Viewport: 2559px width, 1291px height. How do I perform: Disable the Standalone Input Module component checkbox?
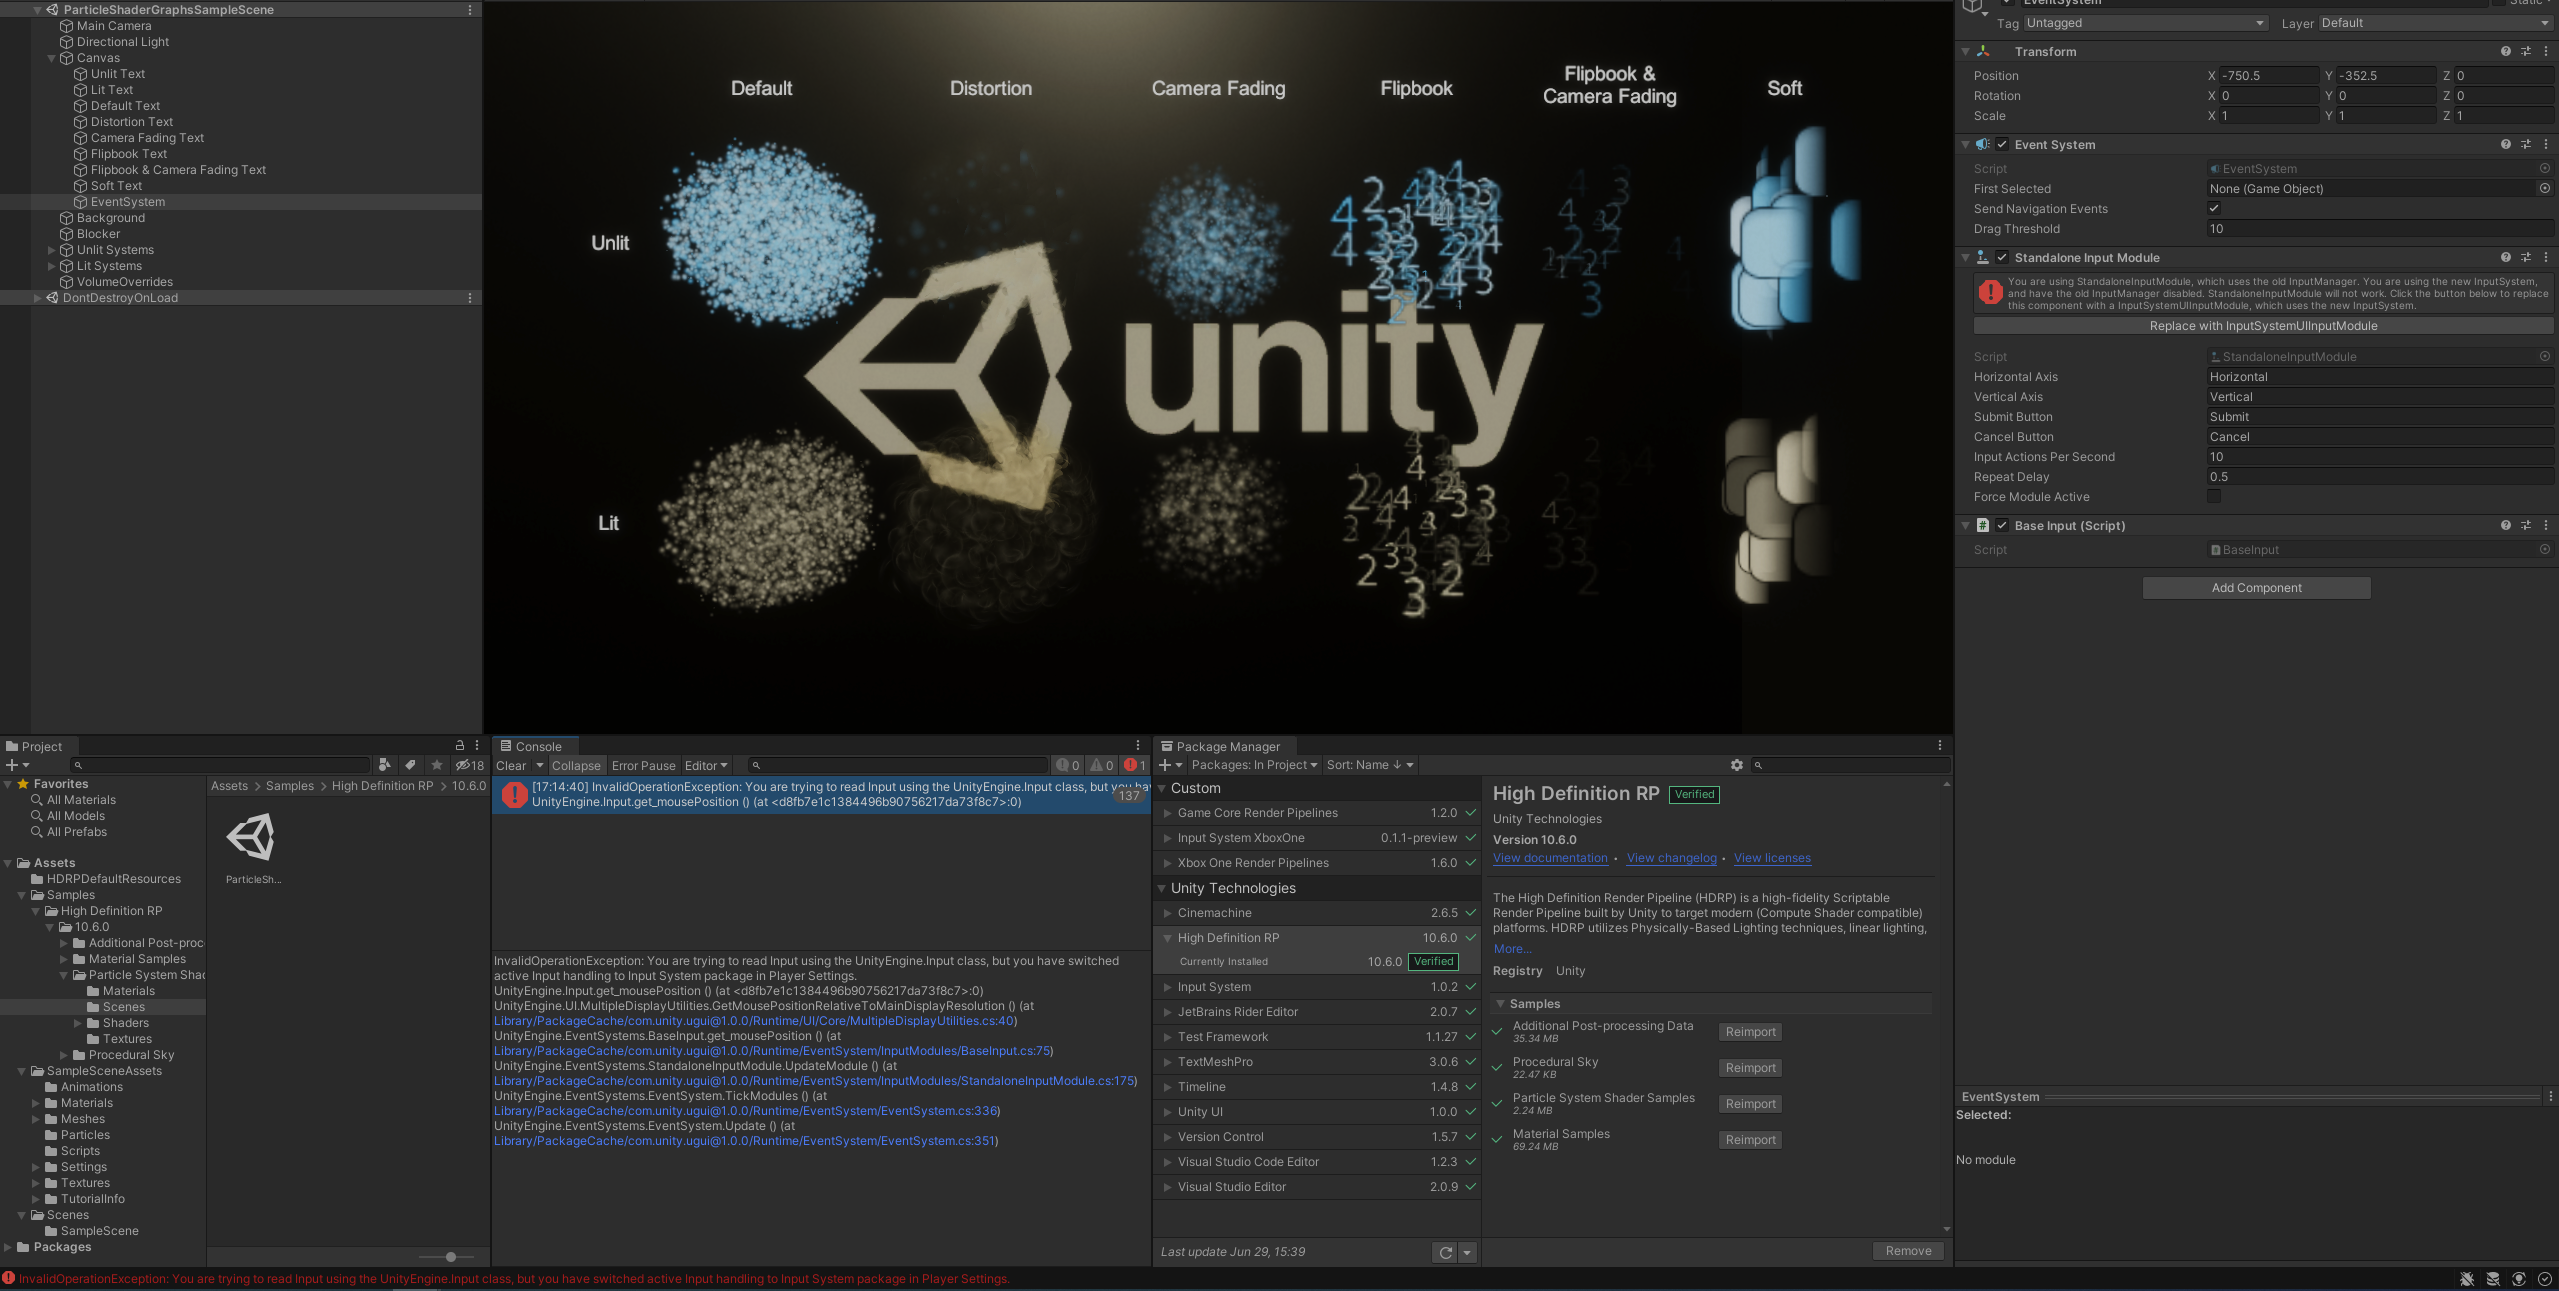[2002, 257]
